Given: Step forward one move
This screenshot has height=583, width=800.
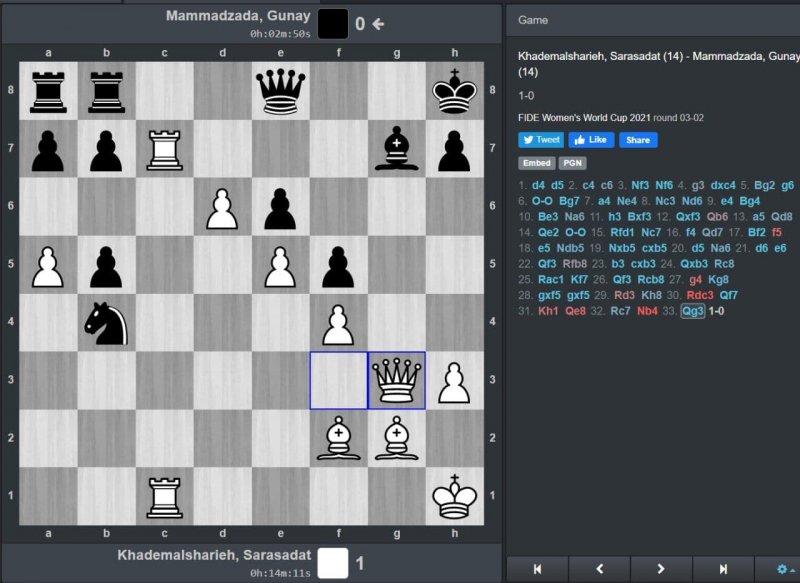Looking at the screenshot, I should pos(661,569).
